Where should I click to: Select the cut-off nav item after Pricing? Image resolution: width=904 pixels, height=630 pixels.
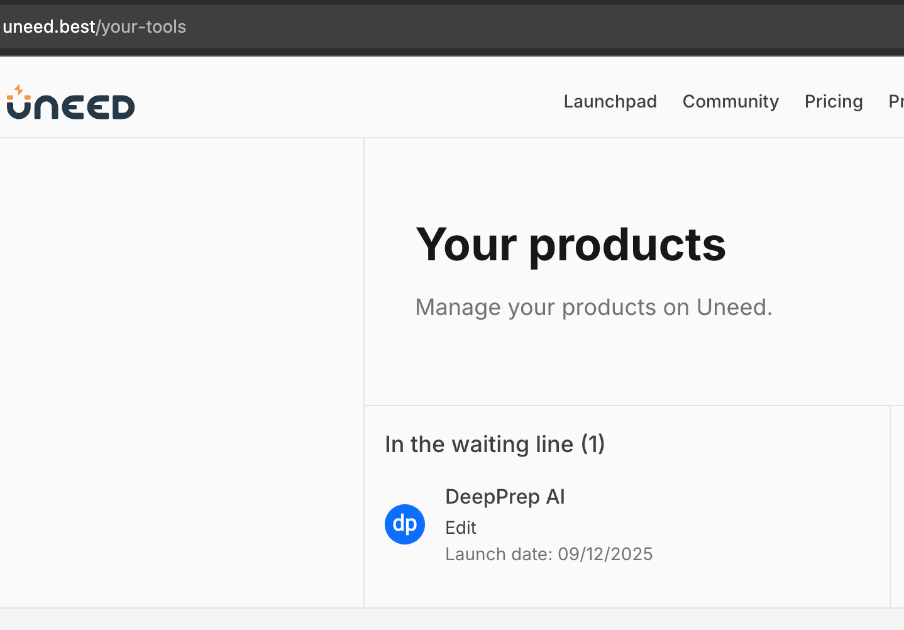coord(895,102)
